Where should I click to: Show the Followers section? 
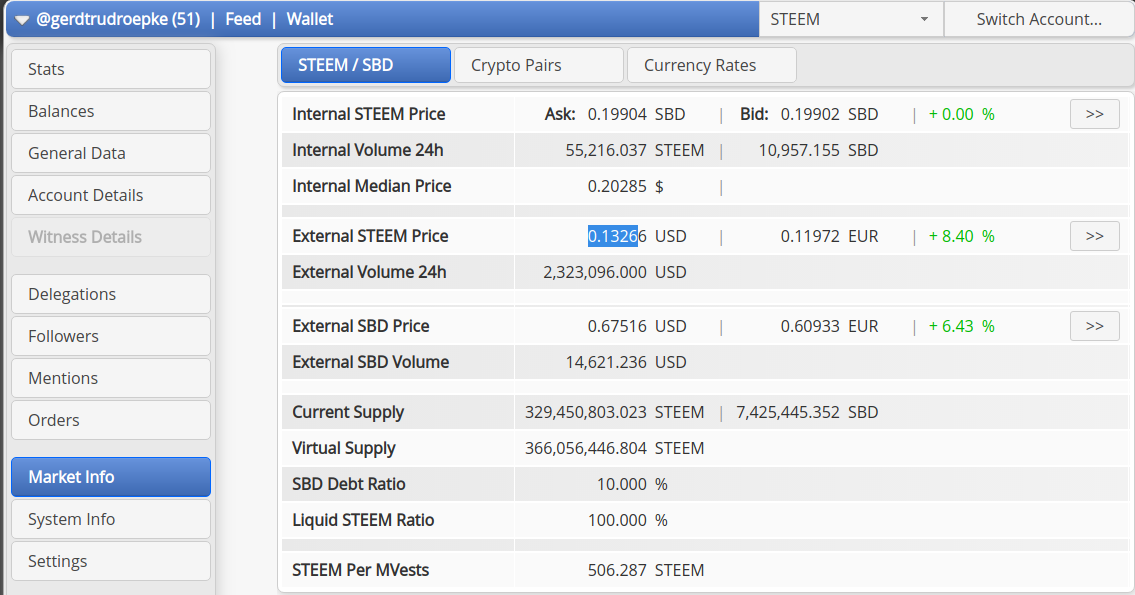tap(111, 336)
